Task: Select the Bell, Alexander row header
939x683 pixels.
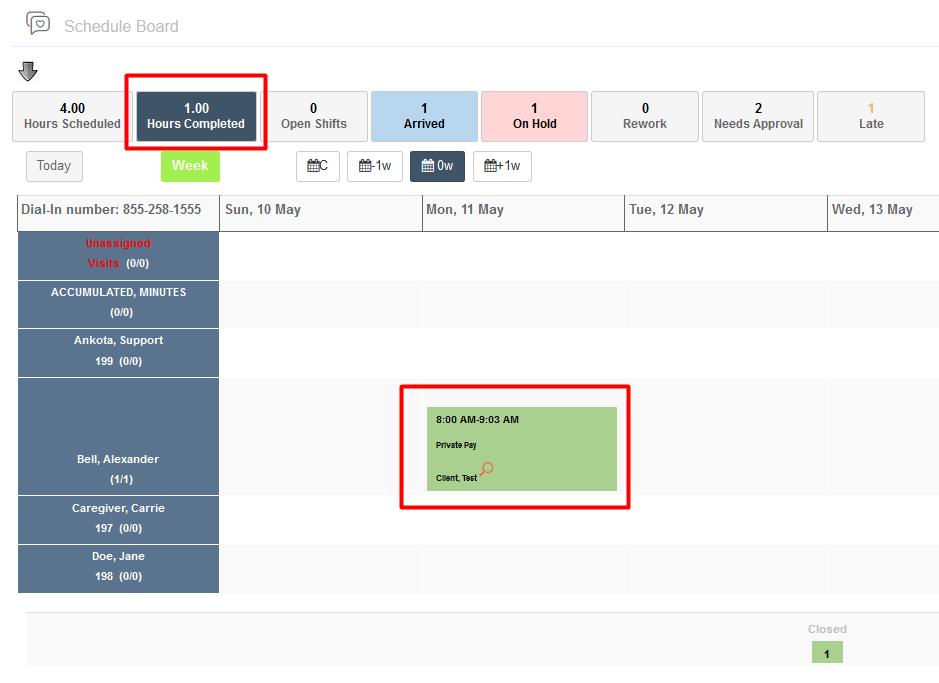Action: click(x=119, y=437)
